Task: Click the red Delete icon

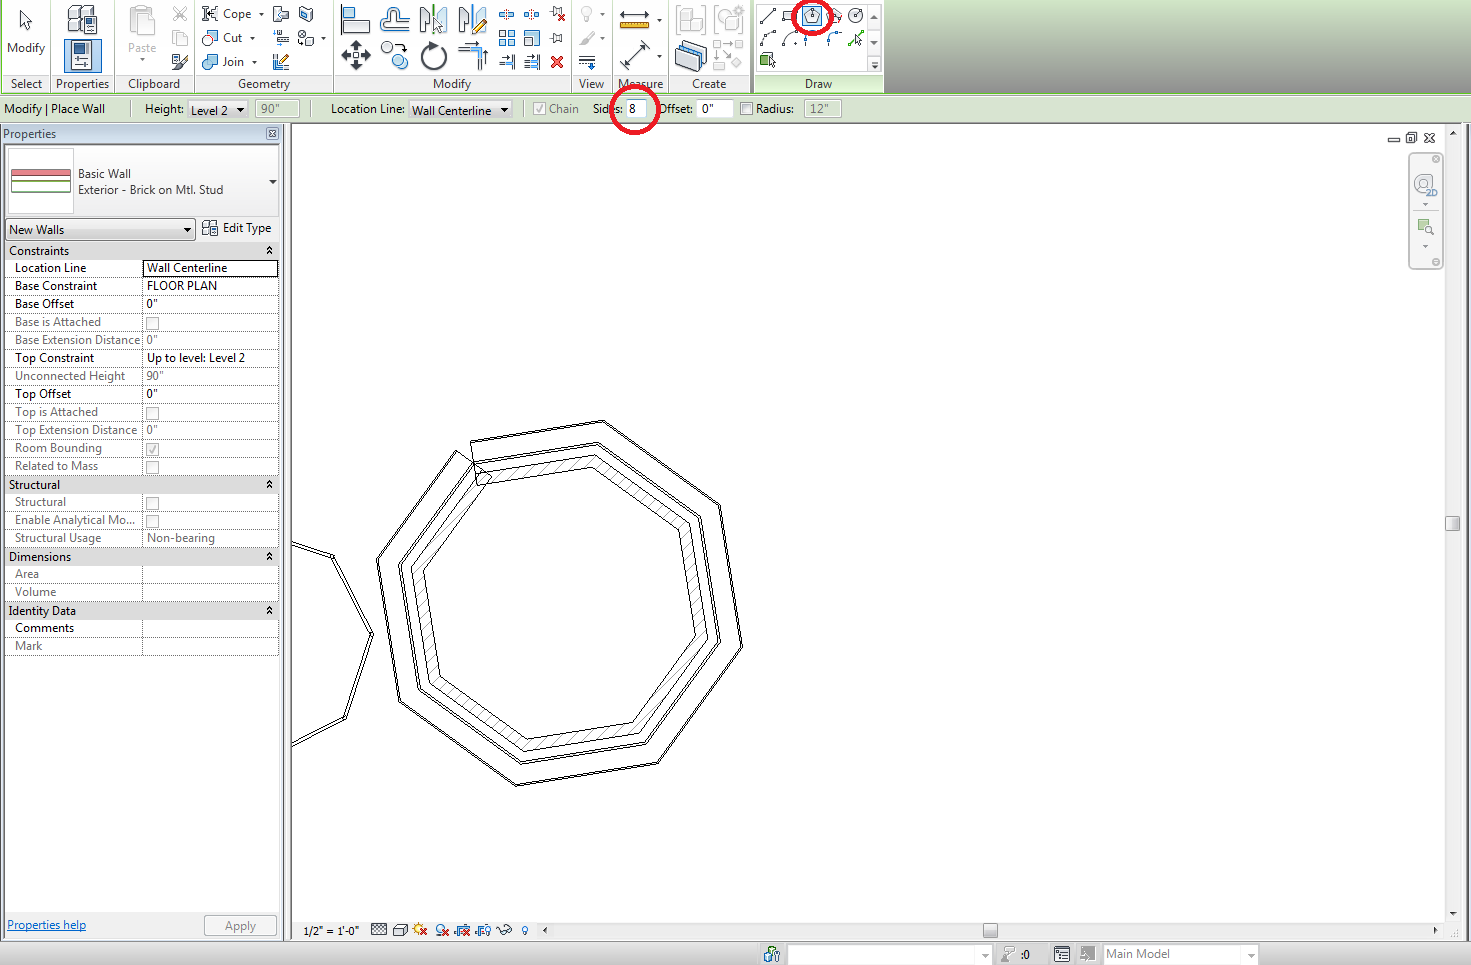Action: (x=557, y=62)
